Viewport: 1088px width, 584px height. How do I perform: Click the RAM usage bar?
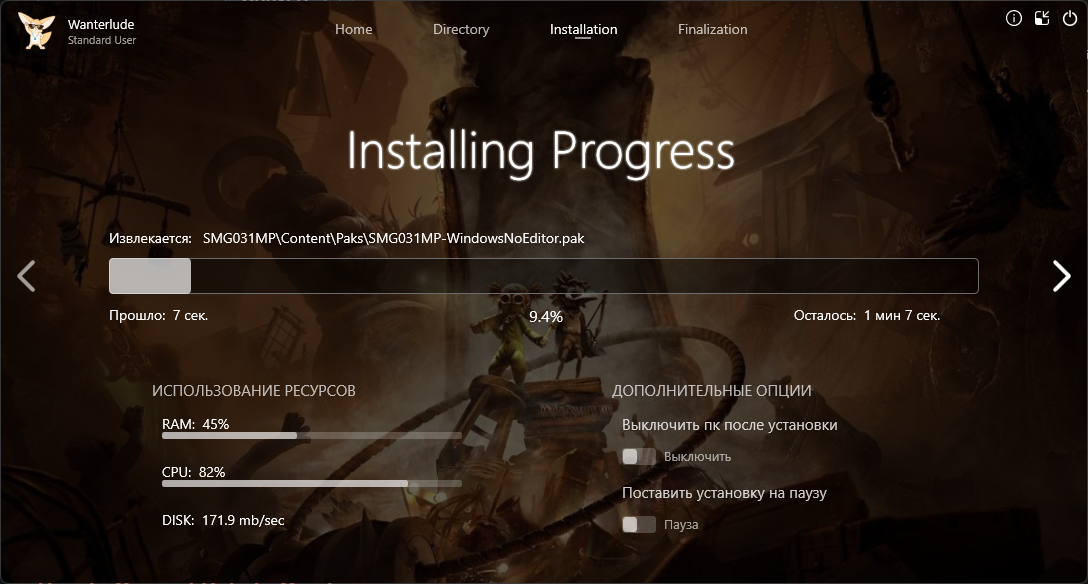pos(312,436)
